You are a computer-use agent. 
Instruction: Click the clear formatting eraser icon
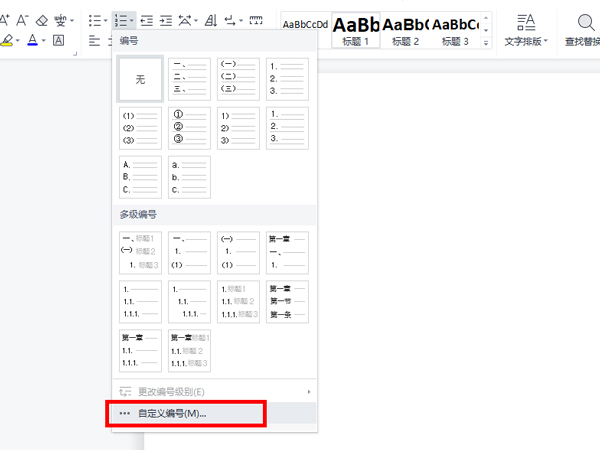42,20
